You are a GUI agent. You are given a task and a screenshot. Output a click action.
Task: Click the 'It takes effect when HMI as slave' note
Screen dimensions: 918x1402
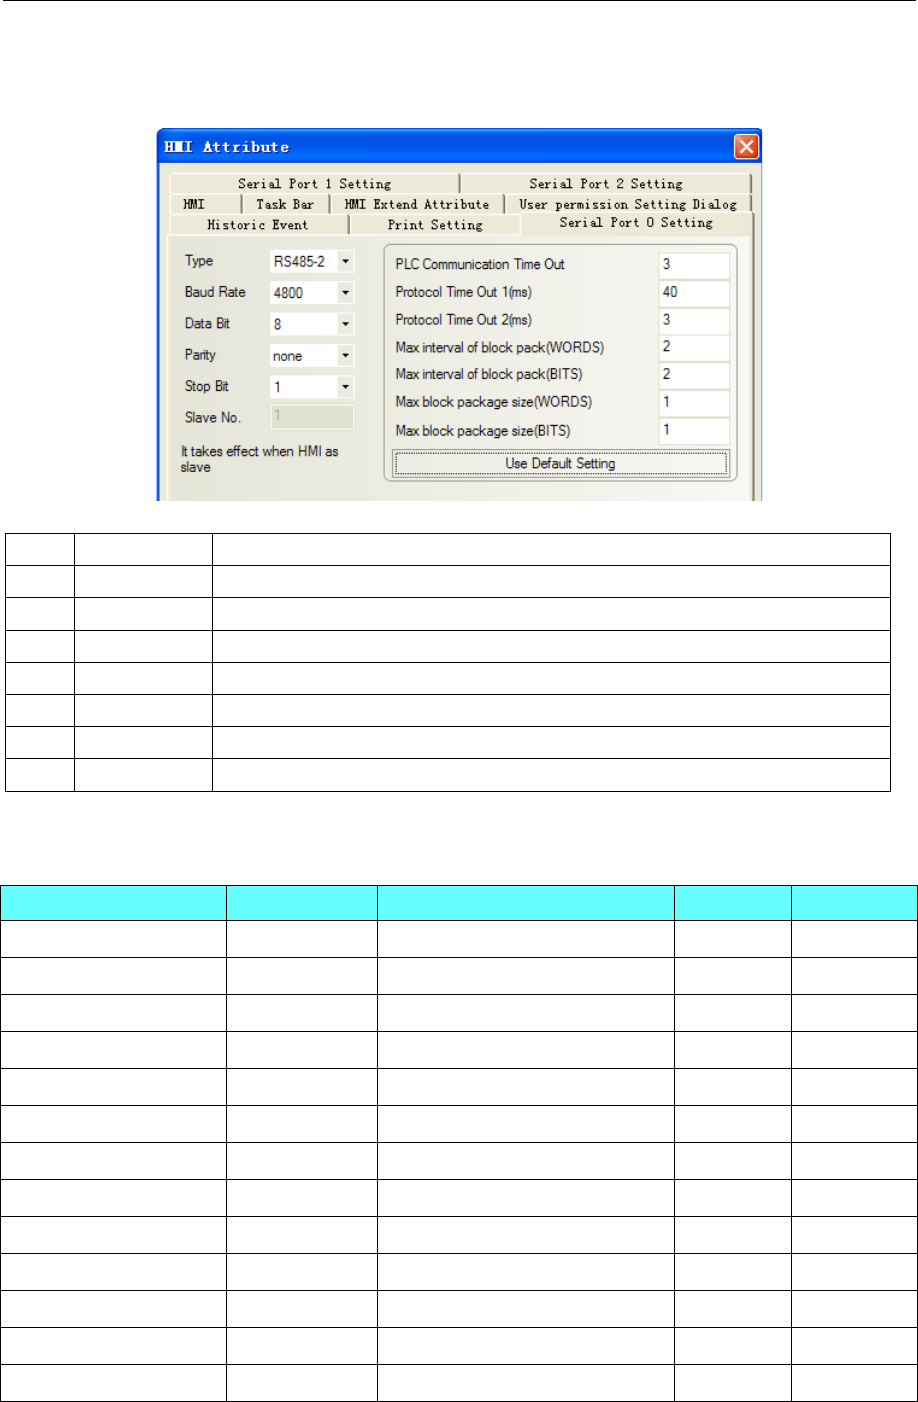(259, 459)
